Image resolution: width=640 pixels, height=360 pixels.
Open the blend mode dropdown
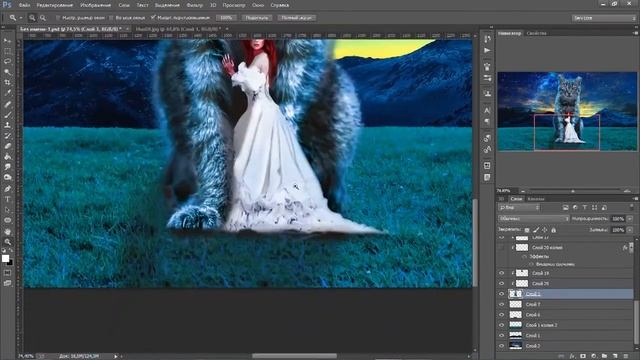point(533,219)
